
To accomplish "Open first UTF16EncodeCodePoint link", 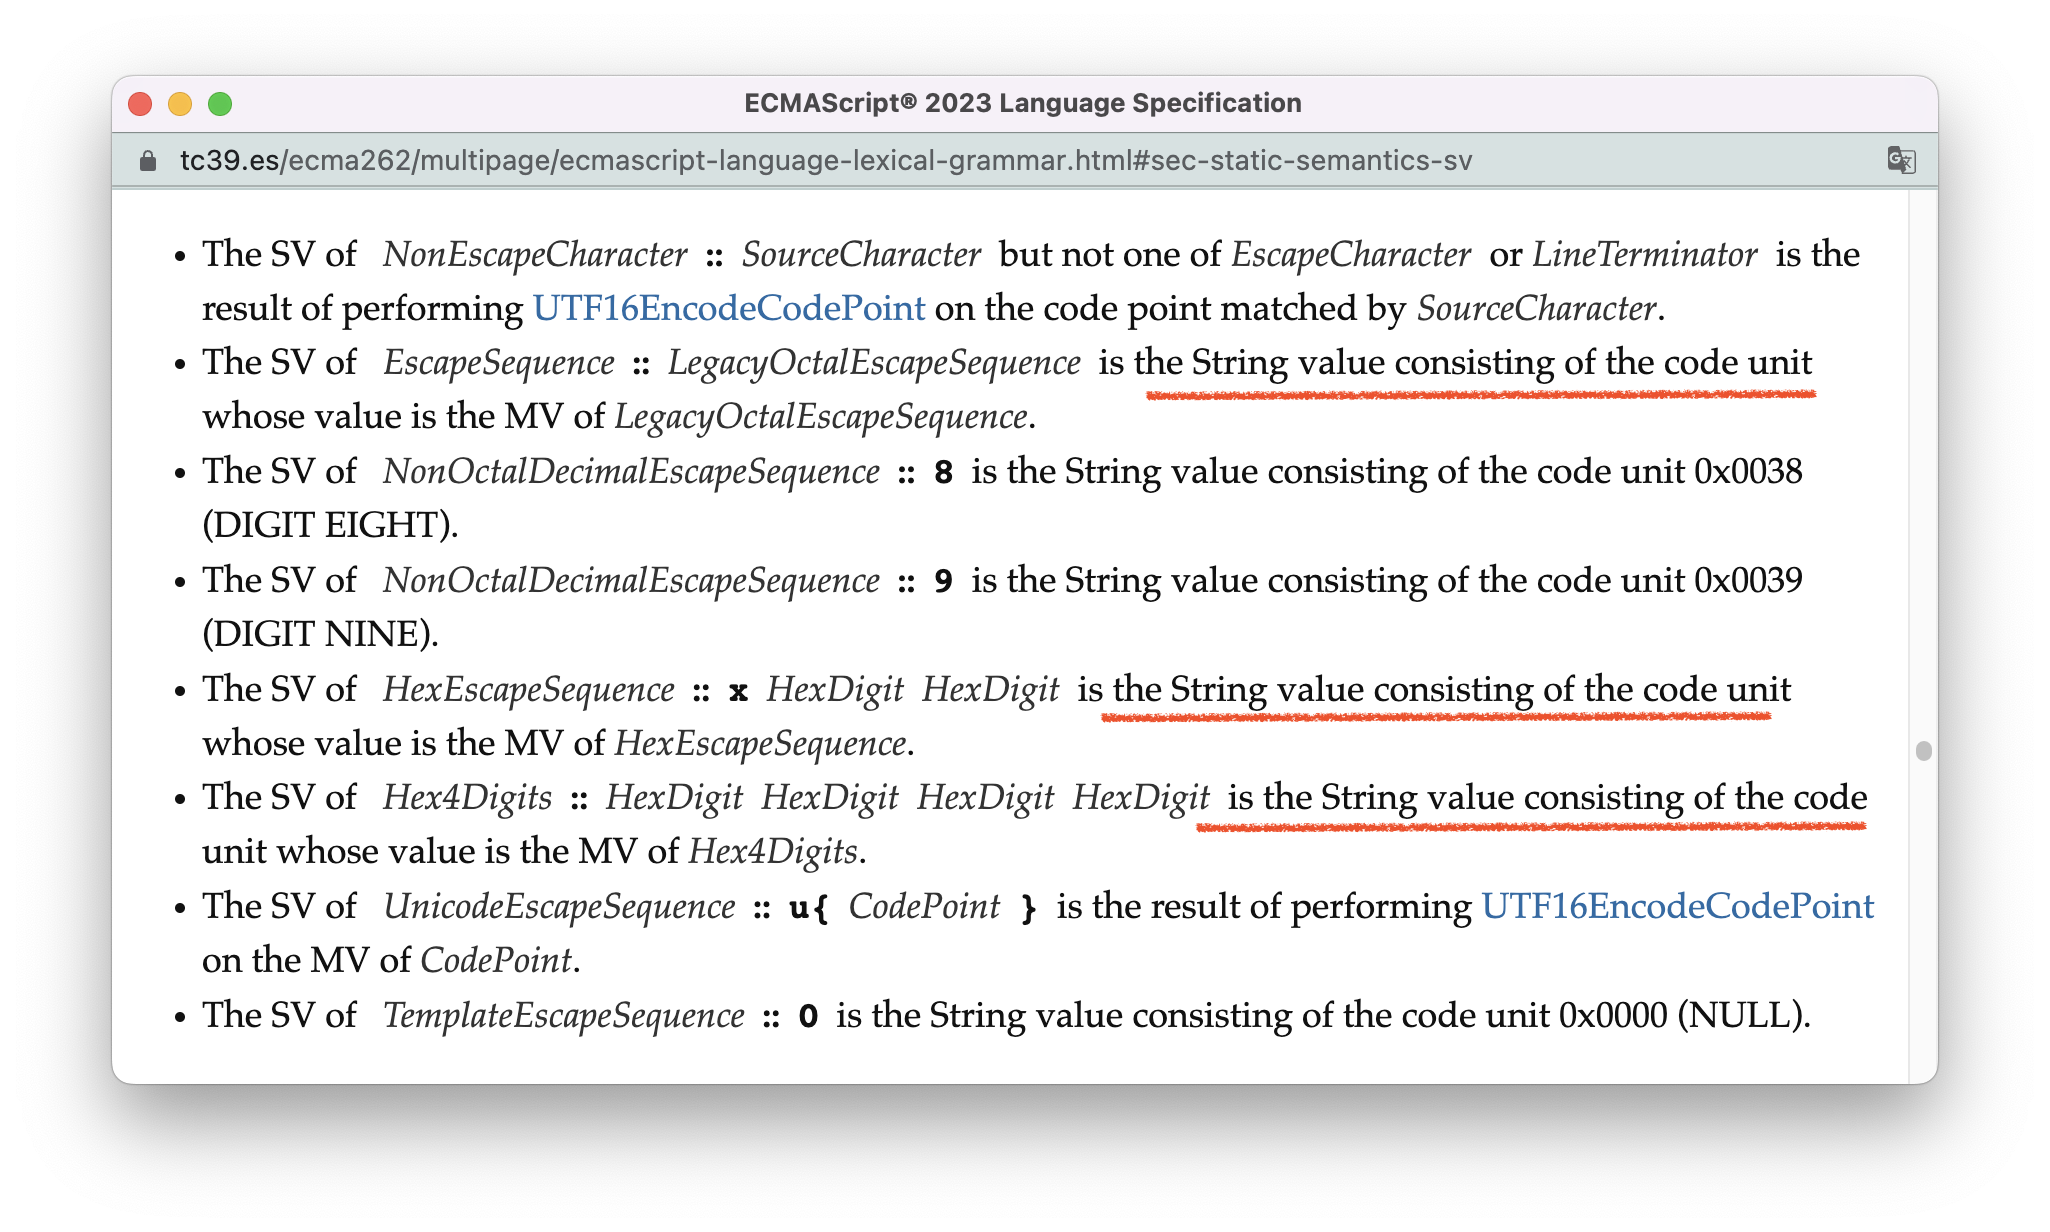I will pos(728,308).
